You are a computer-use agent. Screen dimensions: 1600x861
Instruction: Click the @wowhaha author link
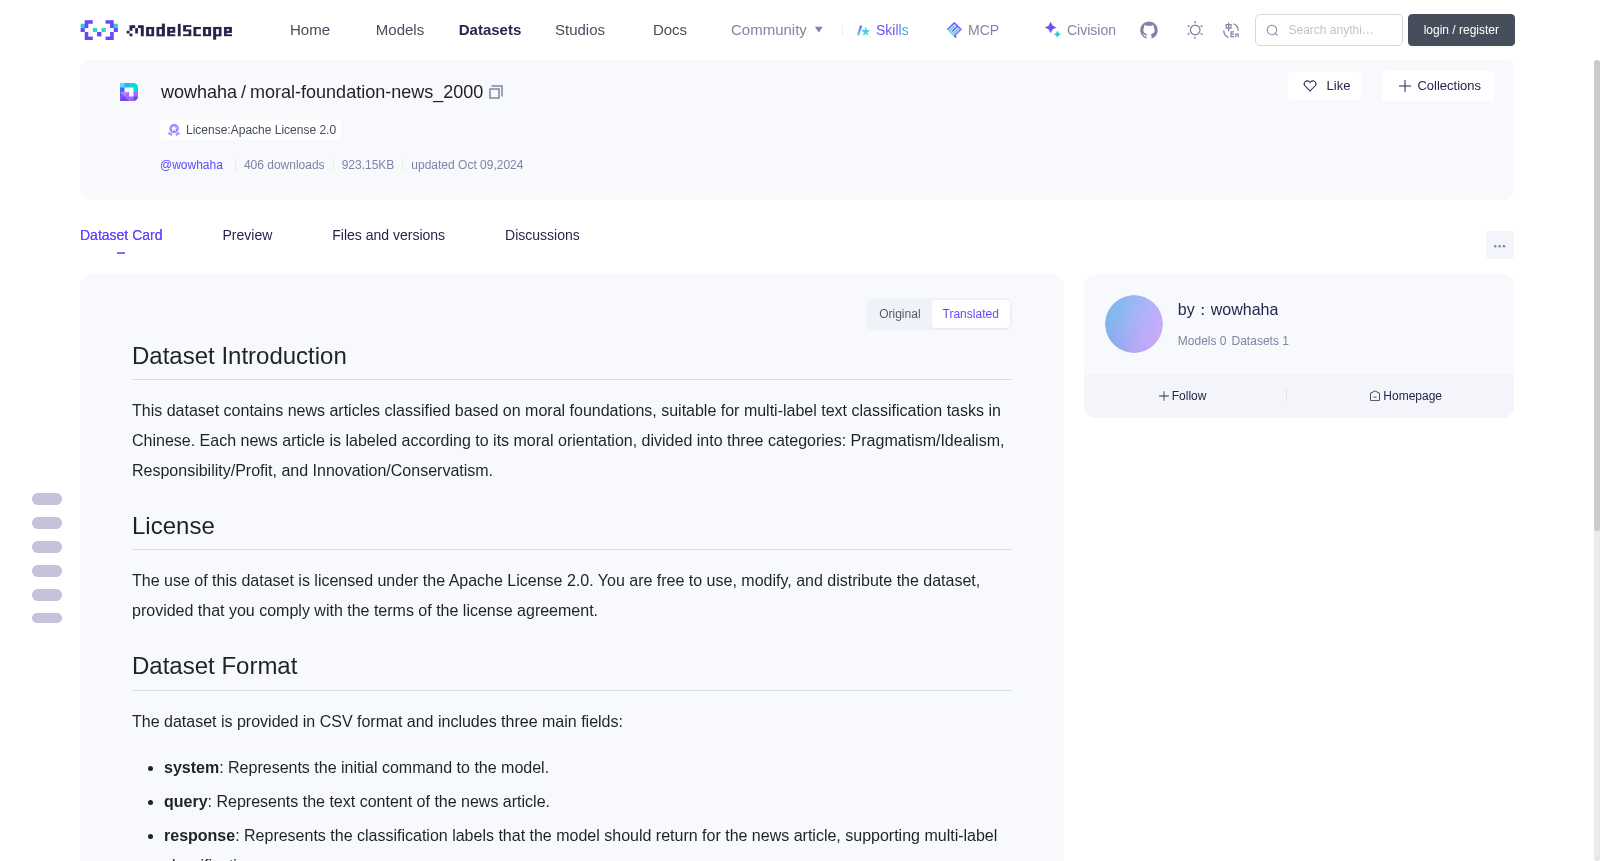point(191,165)
